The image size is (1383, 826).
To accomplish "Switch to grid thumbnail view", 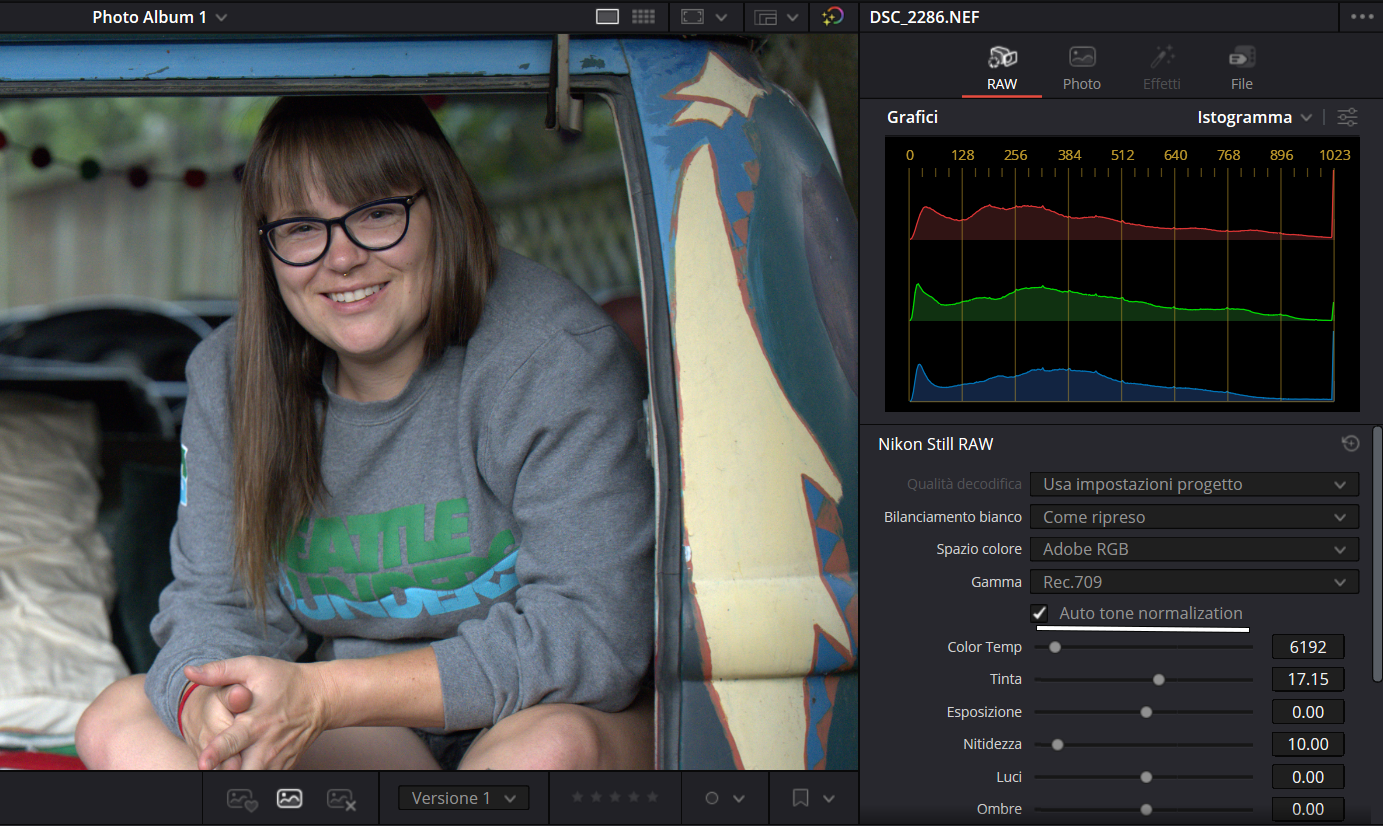I will pos(643,17).
